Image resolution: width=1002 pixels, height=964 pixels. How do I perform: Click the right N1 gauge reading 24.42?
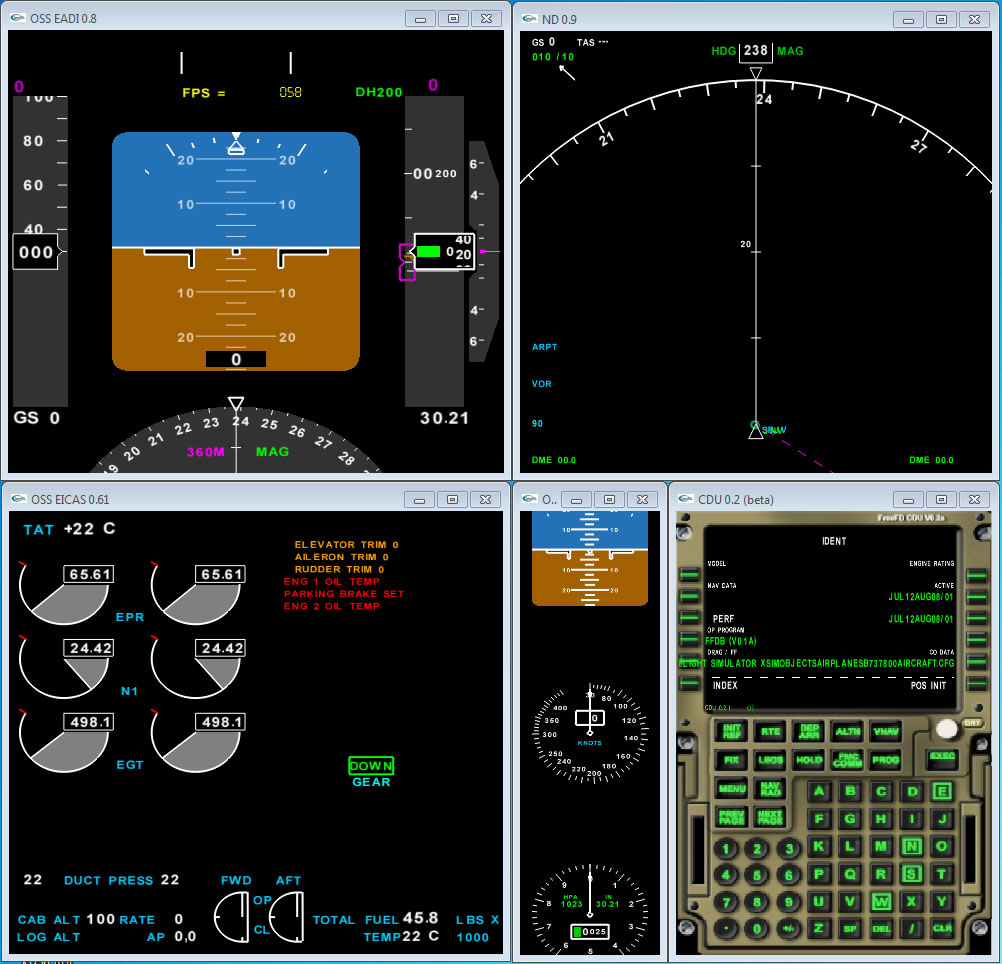[x=198, y=668]
